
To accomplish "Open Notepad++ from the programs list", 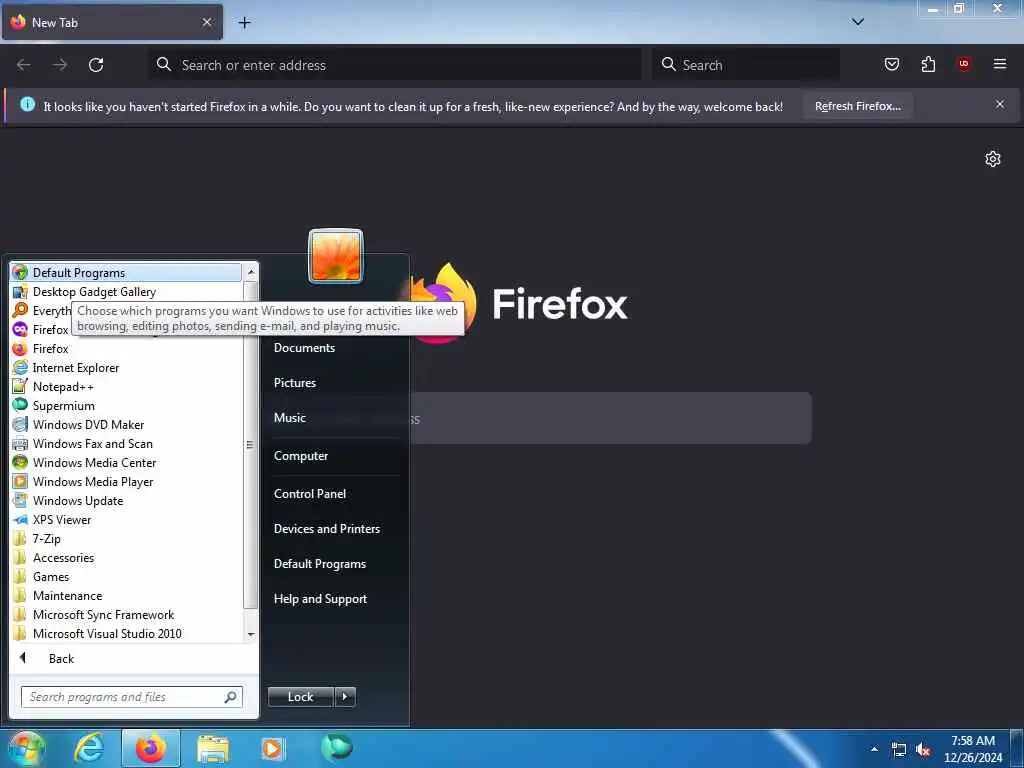I will pyautogui.click(x=126, y=387).
